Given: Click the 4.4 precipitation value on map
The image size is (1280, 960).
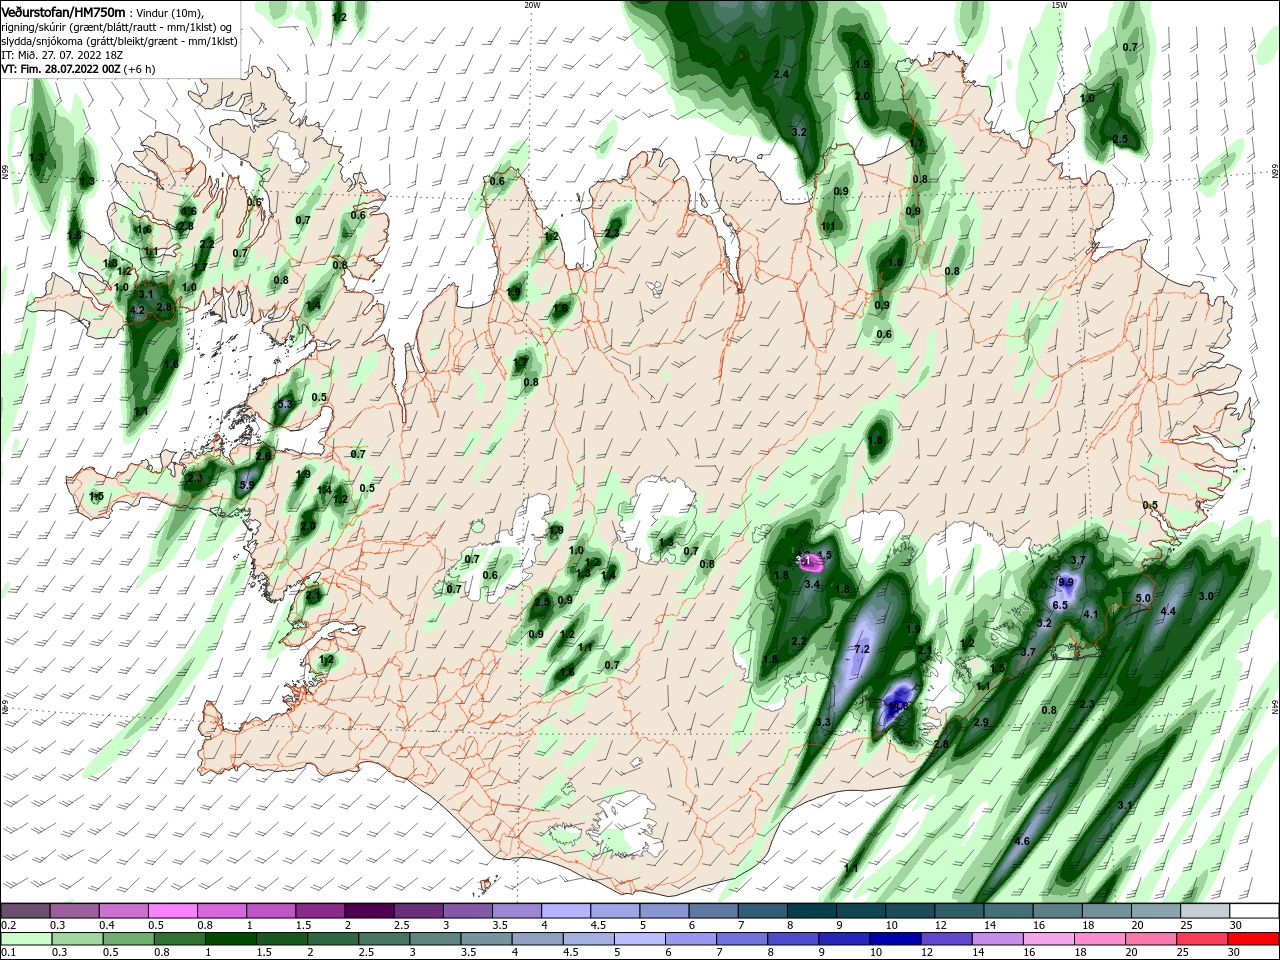Looking at the screenshot, I should 1167,610.
